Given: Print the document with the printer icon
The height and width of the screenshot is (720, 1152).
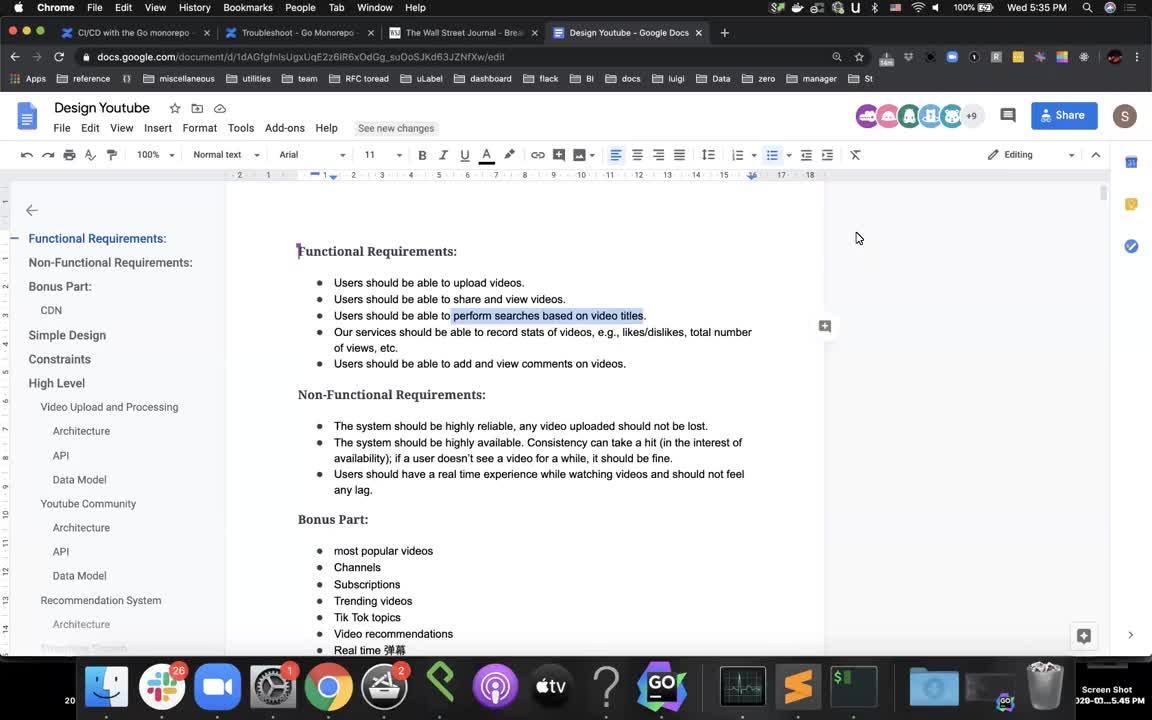Looking at the screenshot, I should pyautogui.click(x=69, y=155).
